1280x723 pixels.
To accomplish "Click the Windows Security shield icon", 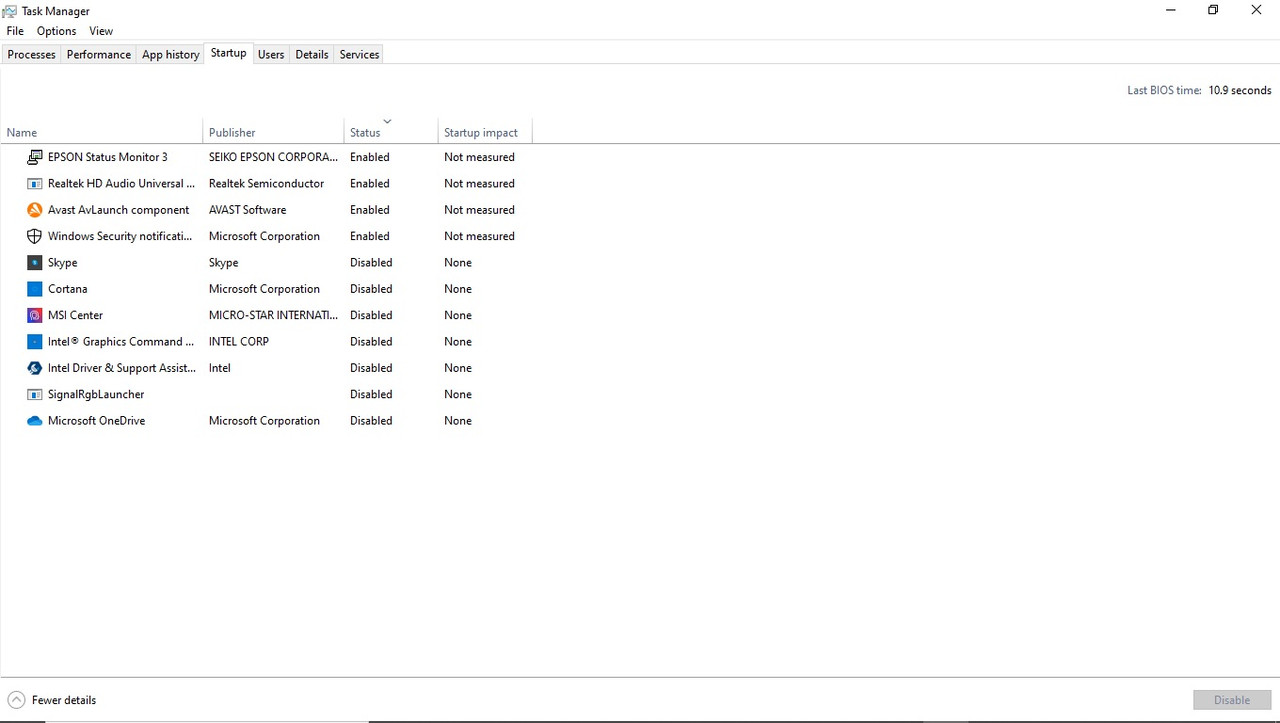I will coord(35,236).
